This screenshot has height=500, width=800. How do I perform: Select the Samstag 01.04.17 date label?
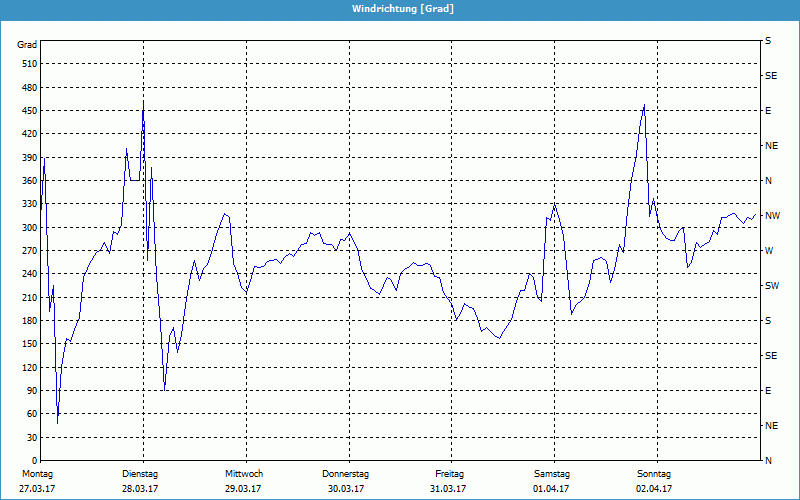click(x=551, y=481)
